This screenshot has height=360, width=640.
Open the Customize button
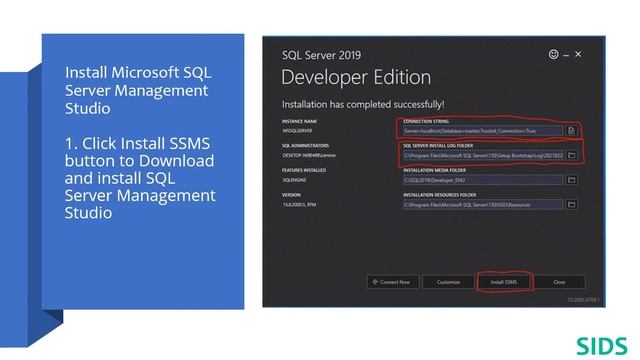(448, 282)
